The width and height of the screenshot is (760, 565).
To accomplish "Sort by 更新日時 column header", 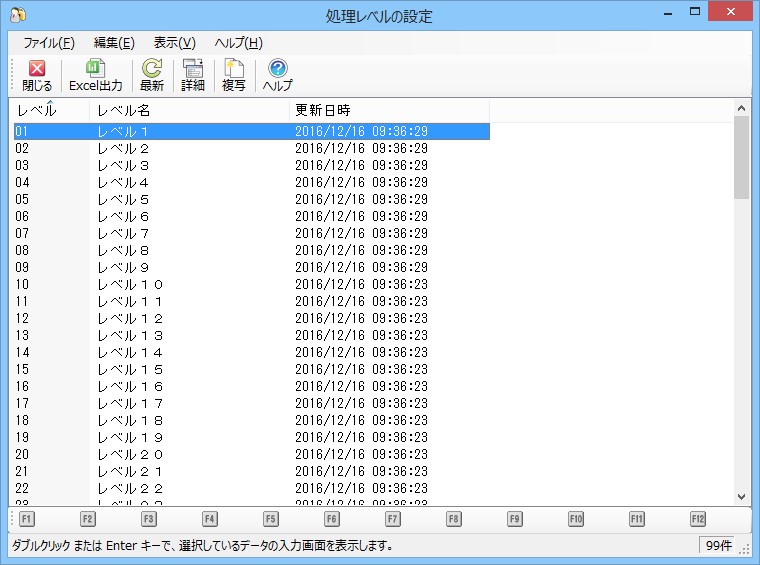I will [x=388, y=109].
